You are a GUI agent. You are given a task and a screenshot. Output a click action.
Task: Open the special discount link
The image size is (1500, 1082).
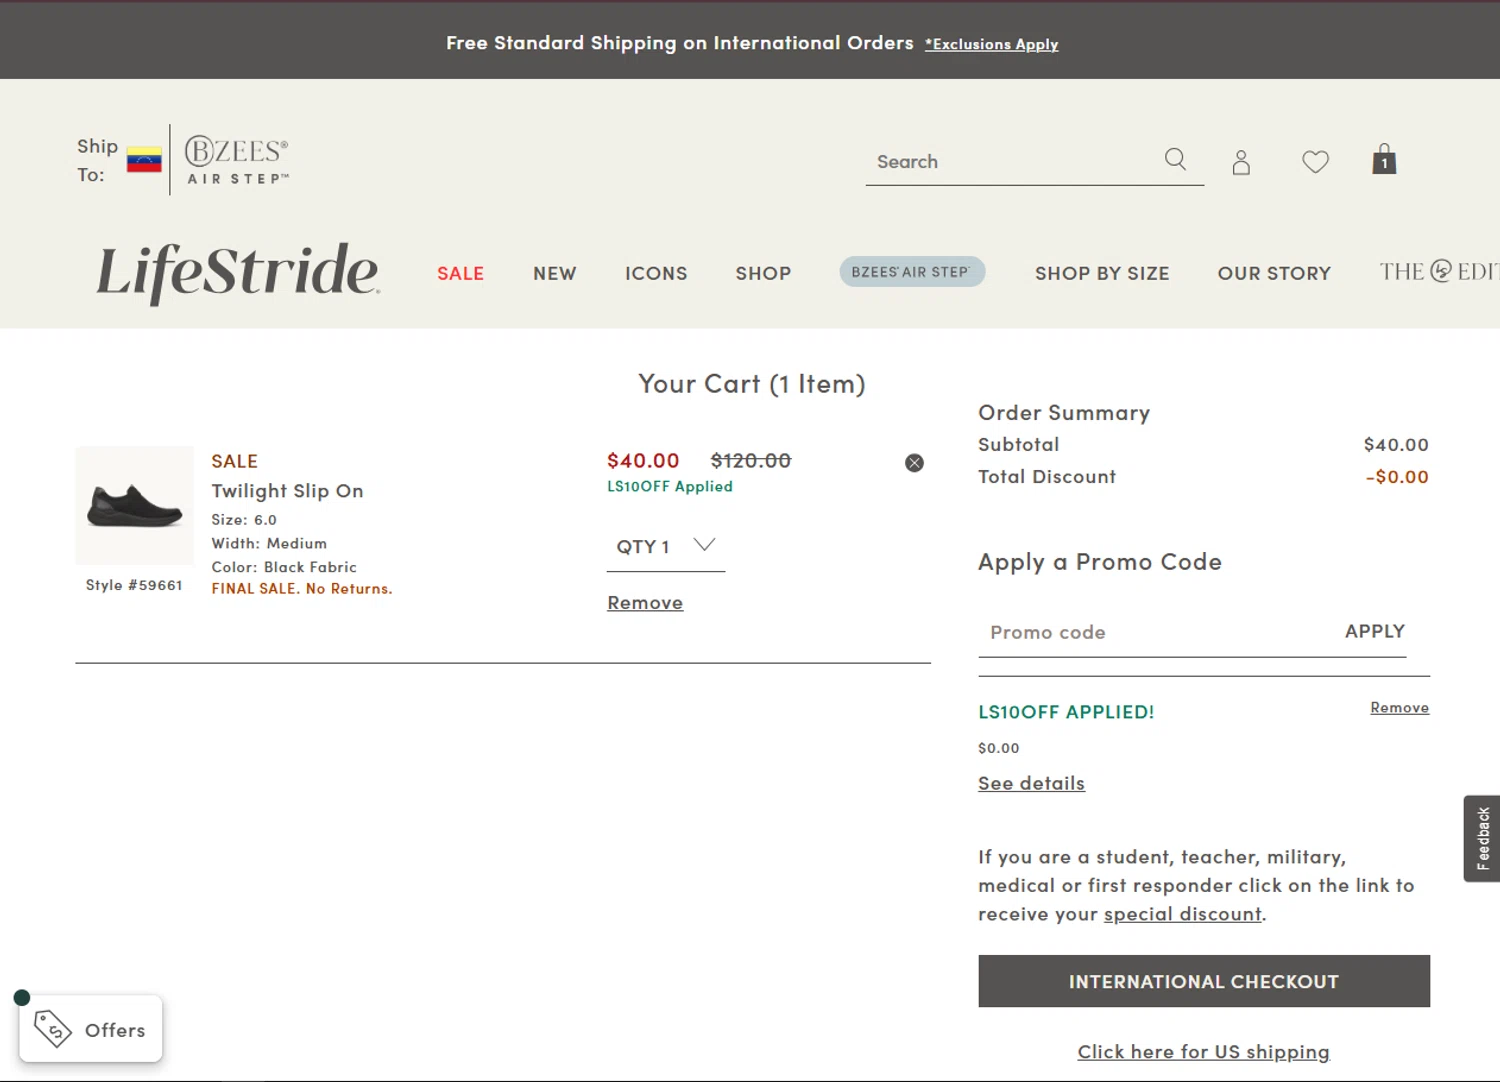(1182, 914)
